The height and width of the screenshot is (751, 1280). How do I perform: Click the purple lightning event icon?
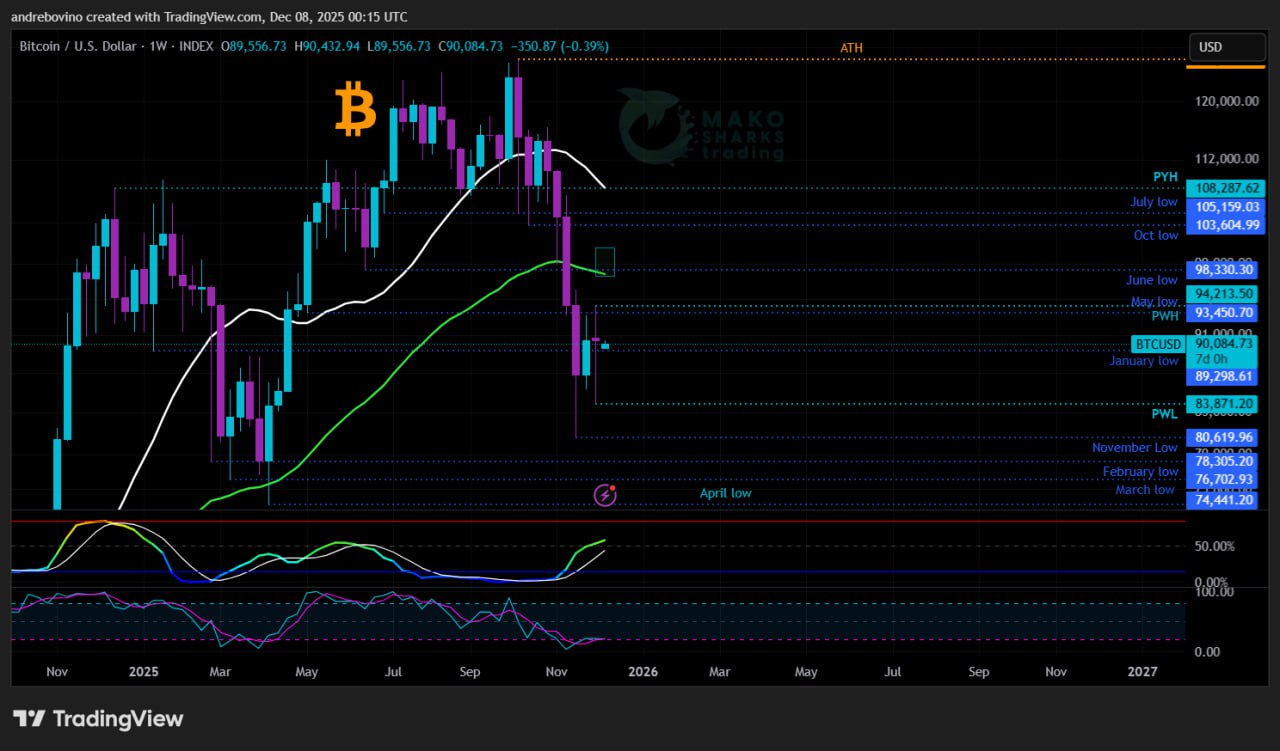tap(605, 494)
